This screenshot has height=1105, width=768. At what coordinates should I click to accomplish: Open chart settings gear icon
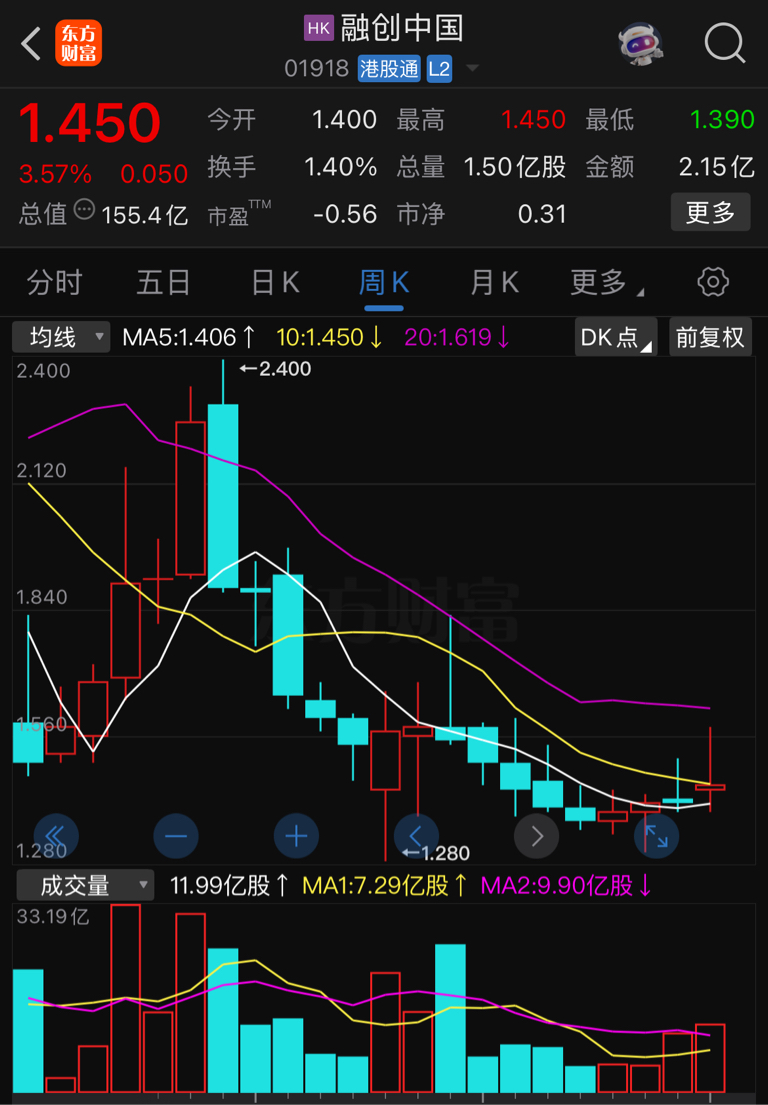point(712,282)
